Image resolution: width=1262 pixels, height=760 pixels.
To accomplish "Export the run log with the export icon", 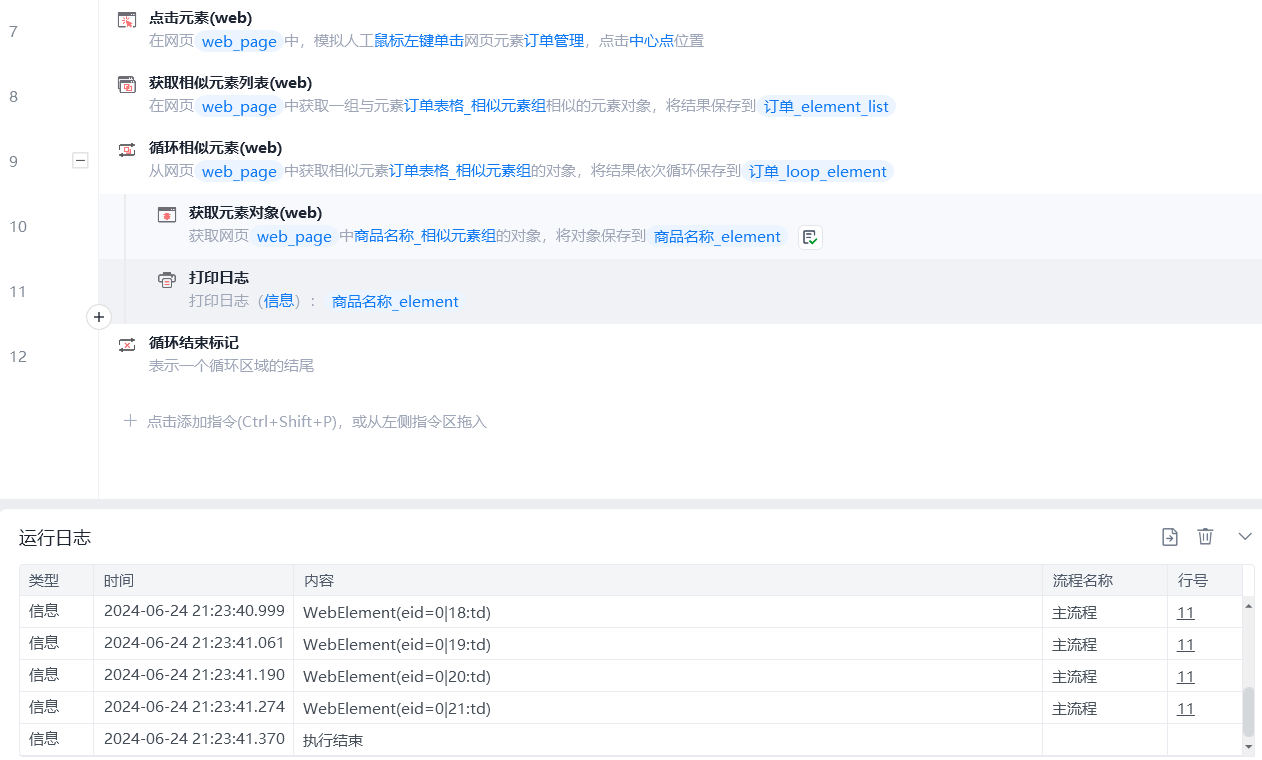I will [x=1170, y=537].
